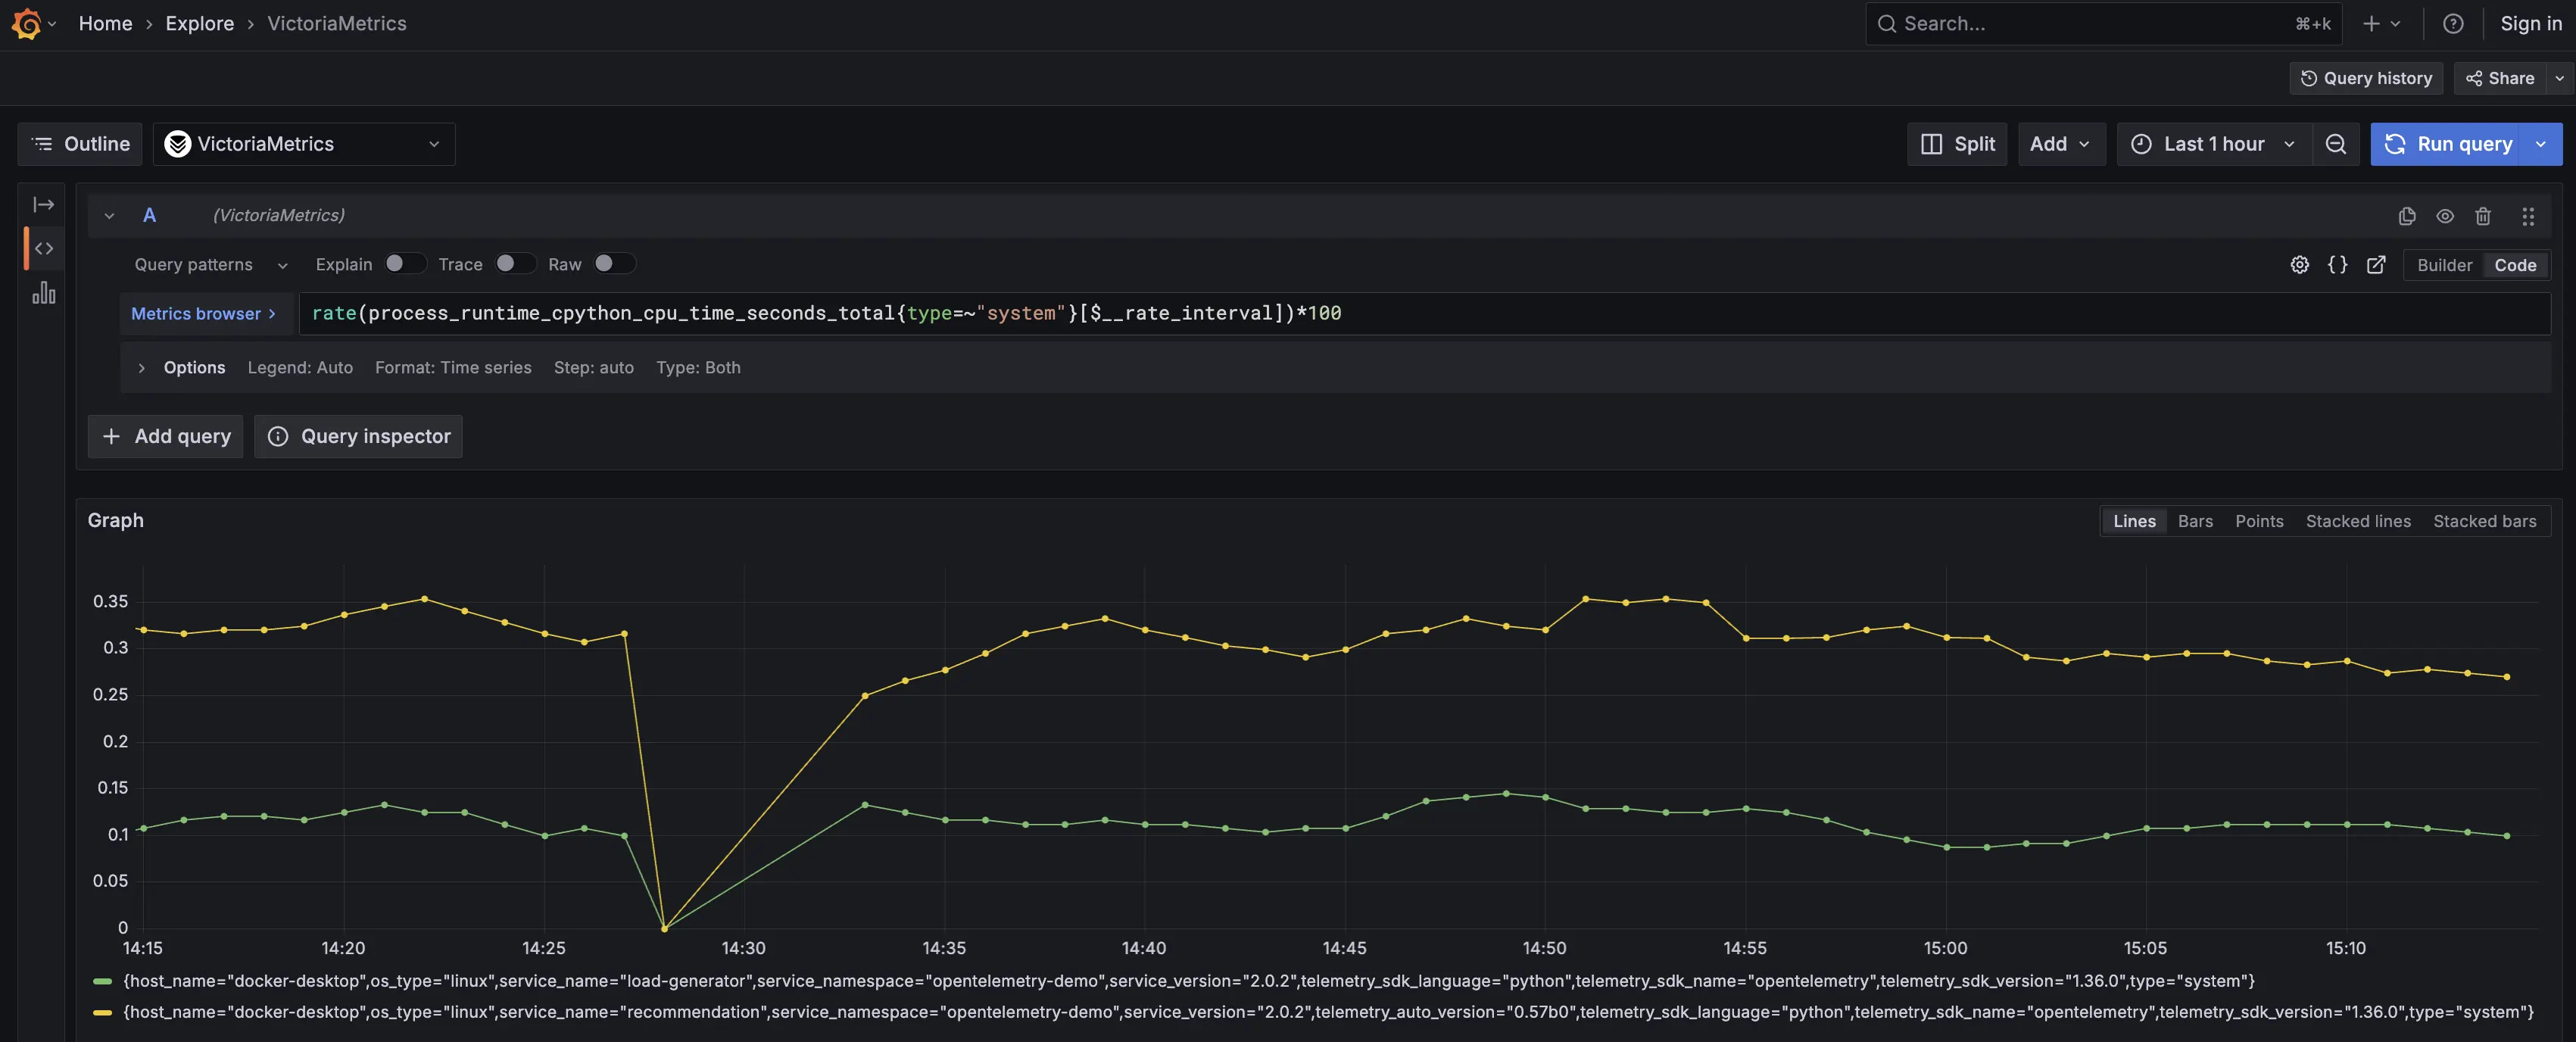Screen dimensions: 2576x1042
Task: Open the Last 1 hour time picker
Action: [x=2213, y=144]
